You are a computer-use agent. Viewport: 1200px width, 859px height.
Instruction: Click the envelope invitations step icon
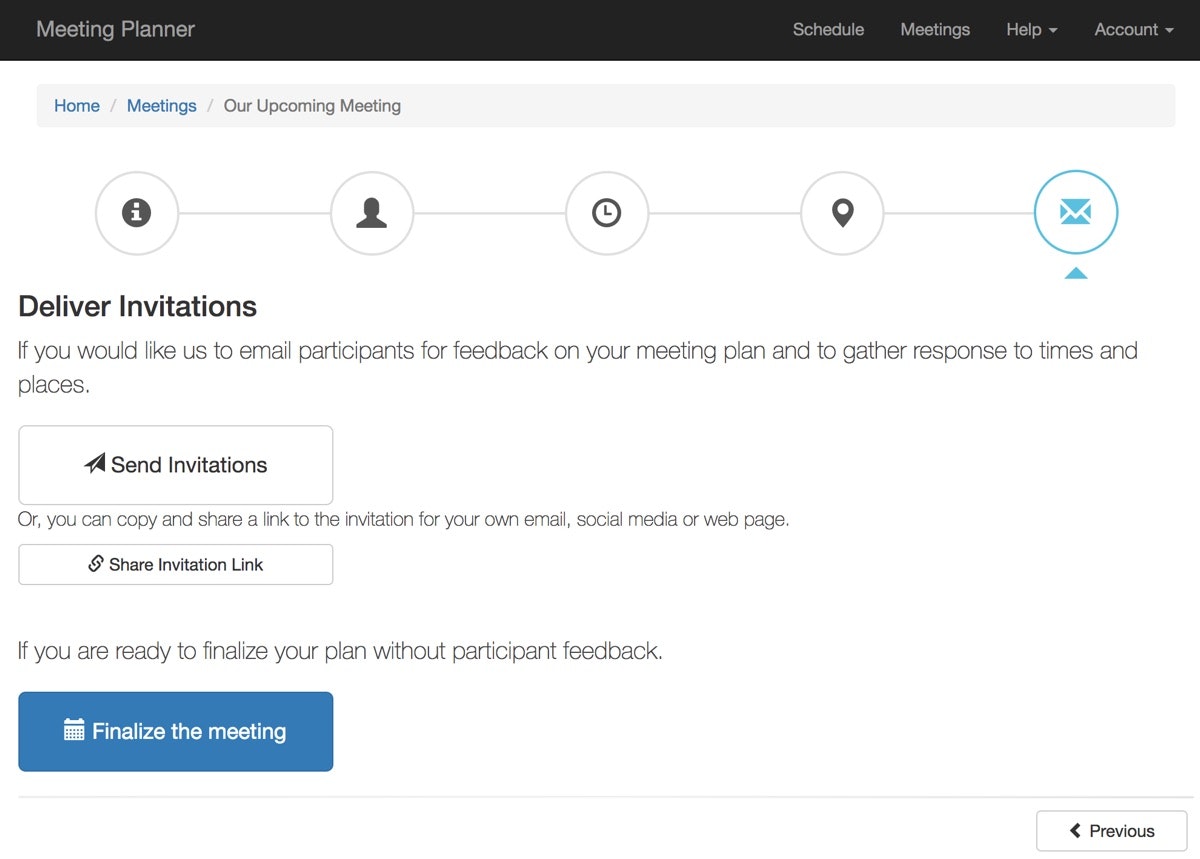point(1076,212)
